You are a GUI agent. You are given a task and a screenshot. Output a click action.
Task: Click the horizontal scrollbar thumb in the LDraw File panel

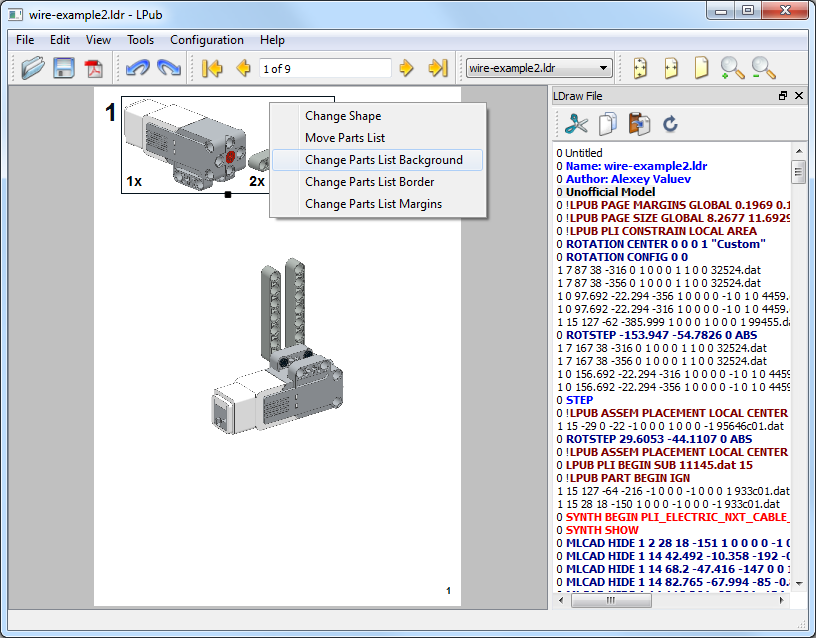click(x=611, y=601)
